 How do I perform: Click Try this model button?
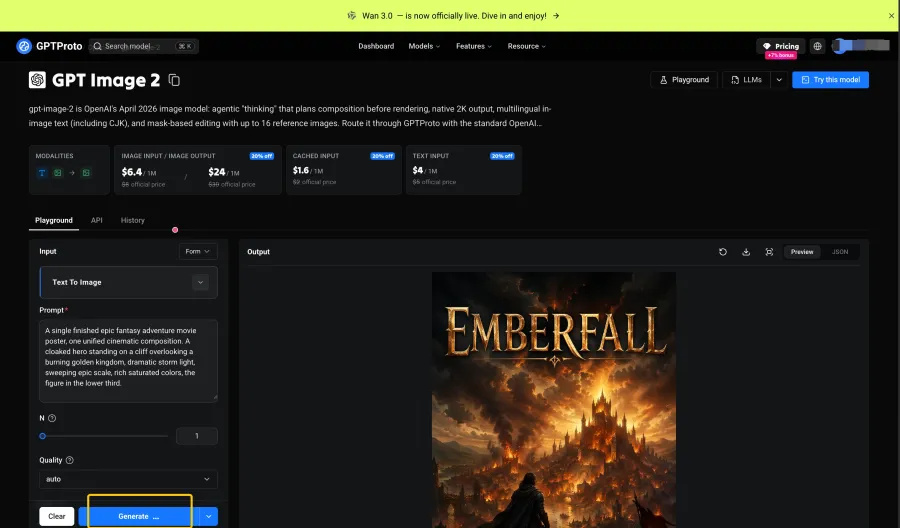point(831,80)
